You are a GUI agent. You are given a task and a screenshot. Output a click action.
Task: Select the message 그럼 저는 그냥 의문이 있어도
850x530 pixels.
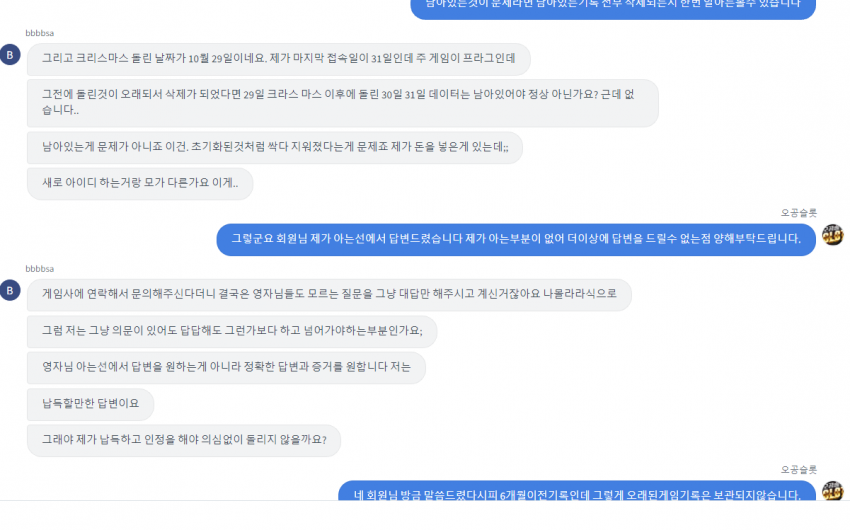click(x=232, y=331)
